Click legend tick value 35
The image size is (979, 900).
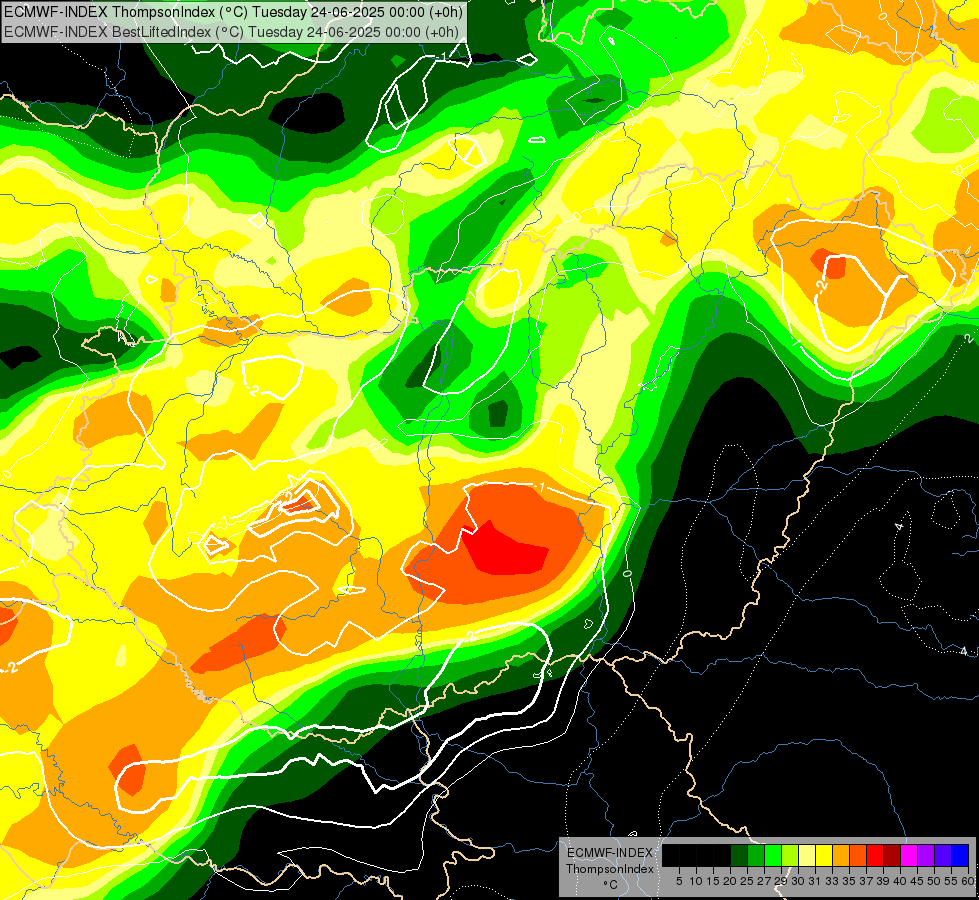click(850, 881)
